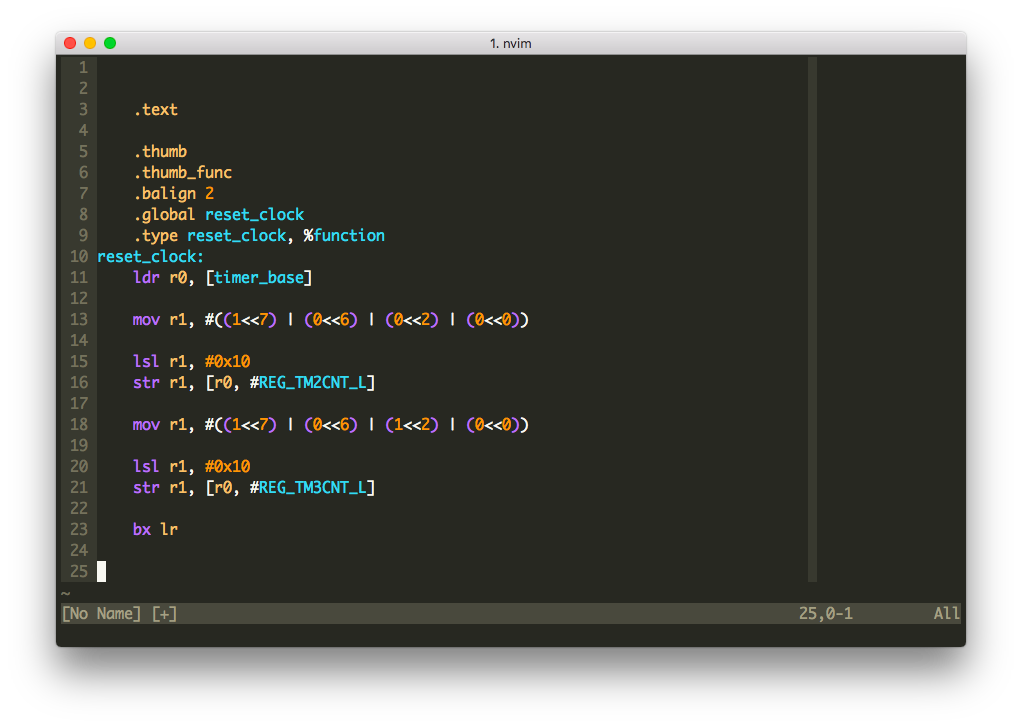The height and width of the screenshot is (727, 1022).
Task: Click the 'bx' instruction on line 23
Action: 141,529
